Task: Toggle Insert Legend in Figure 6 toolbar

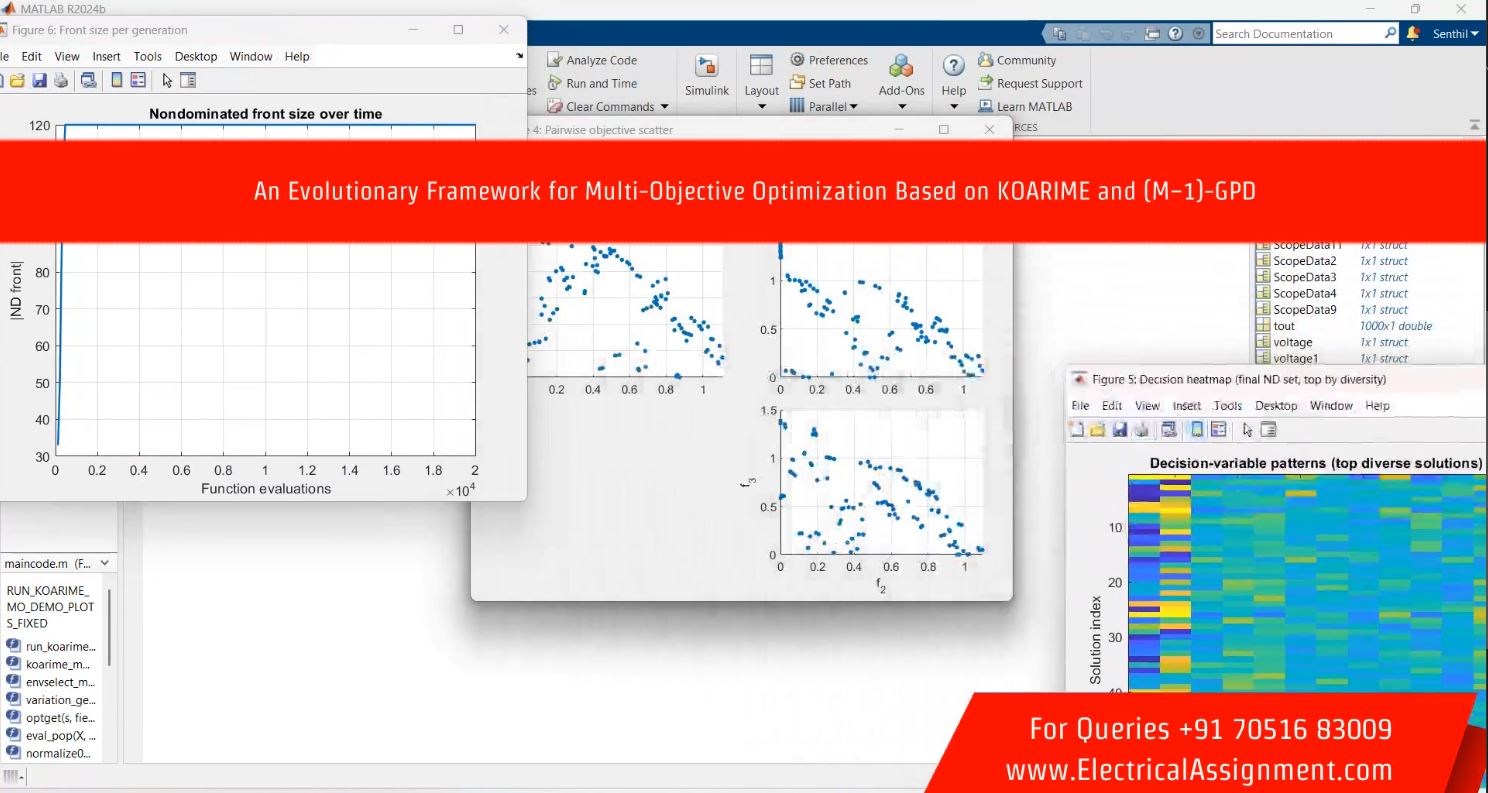Action: [x=138, y=81]
